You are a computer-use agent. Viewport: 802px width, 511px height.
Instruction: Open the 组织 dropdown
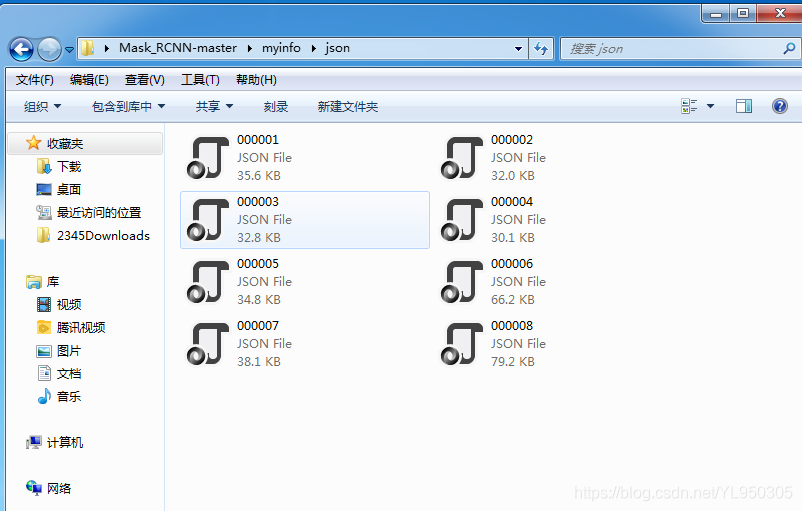(42, 106)
